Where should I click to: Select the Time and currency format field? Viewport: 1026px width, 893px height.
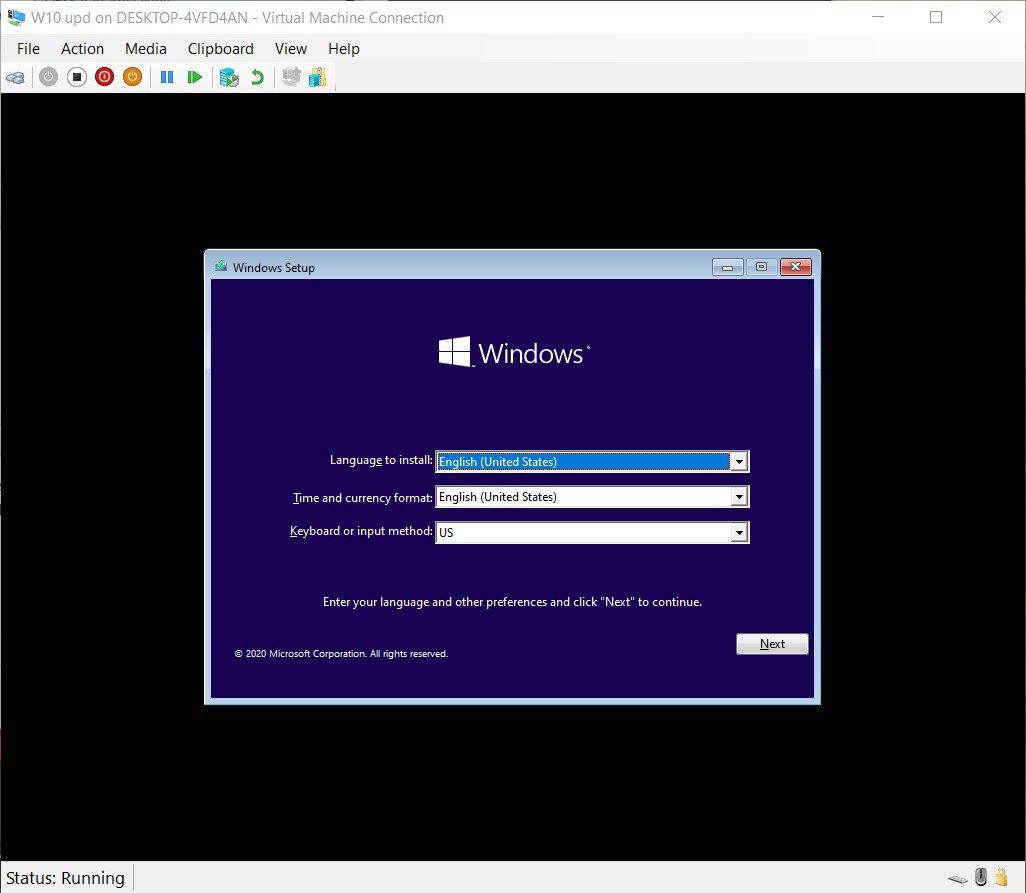(592, 497)
